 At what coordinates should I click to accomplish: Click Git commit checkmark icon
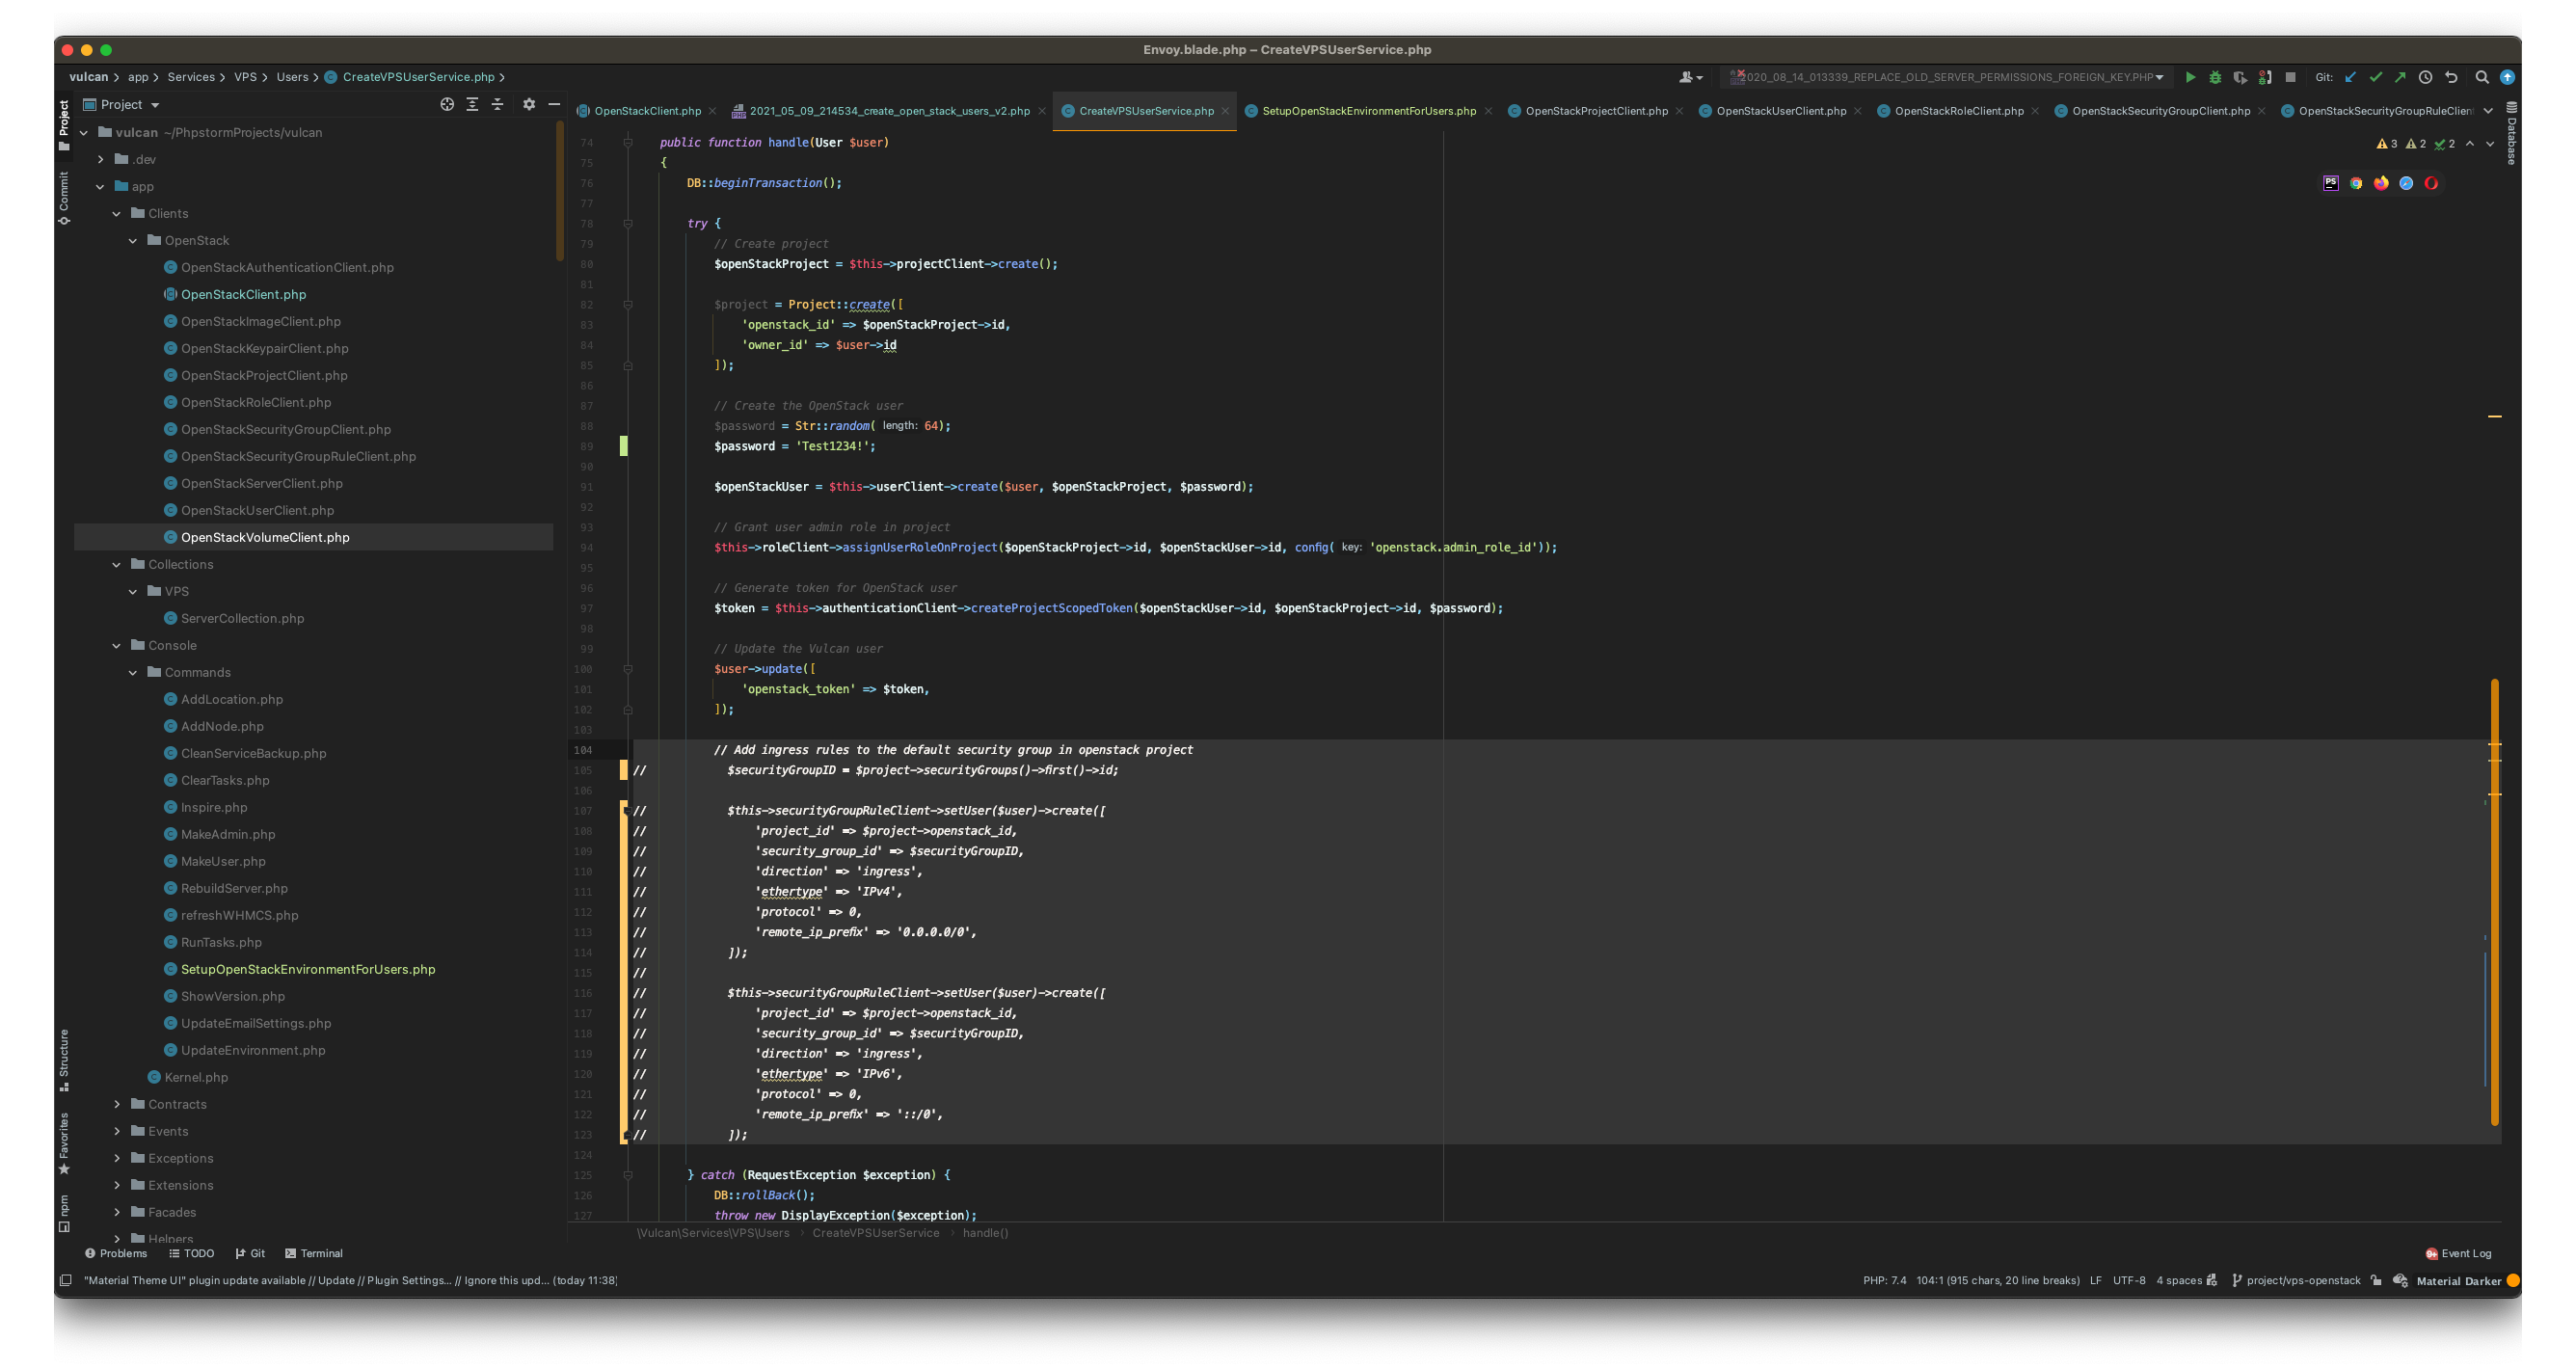[x=2376, y=77]
